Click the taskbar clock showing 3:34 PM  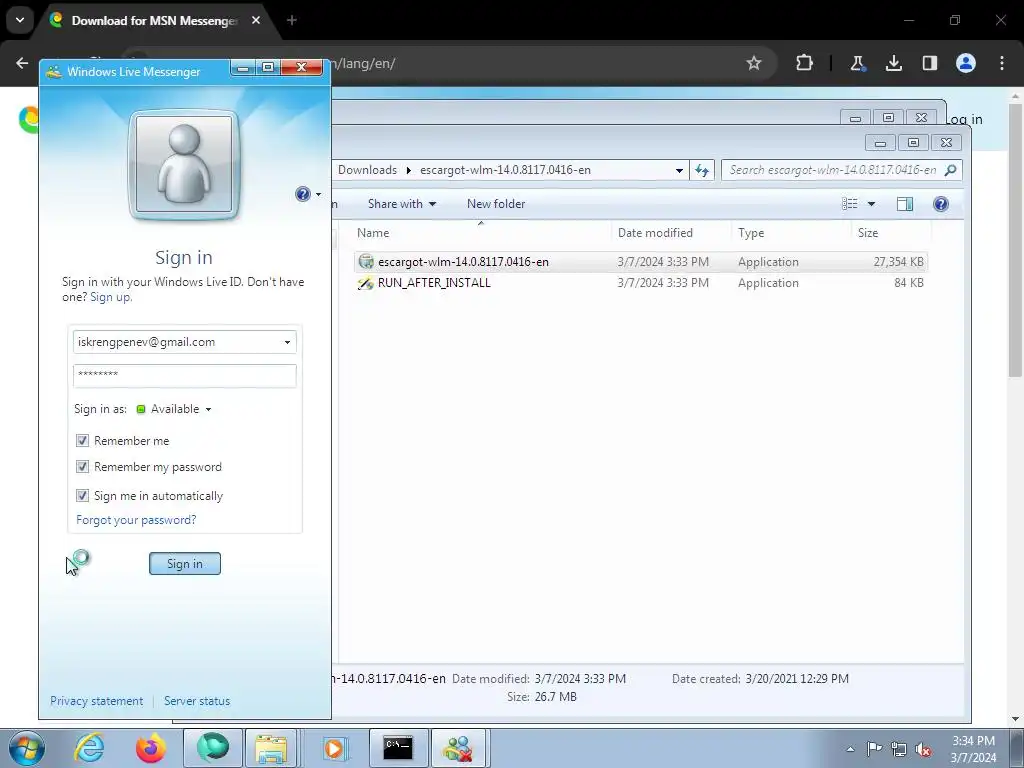click(x=973, y=749)
